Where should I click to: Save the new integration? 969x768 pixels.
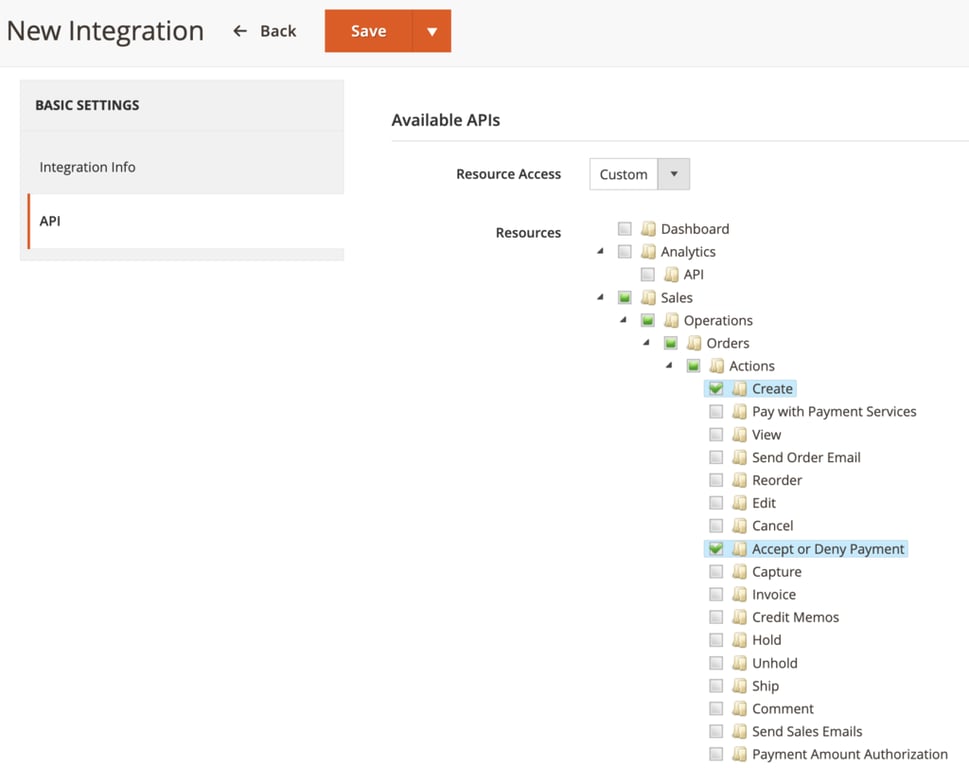point(369,30)
